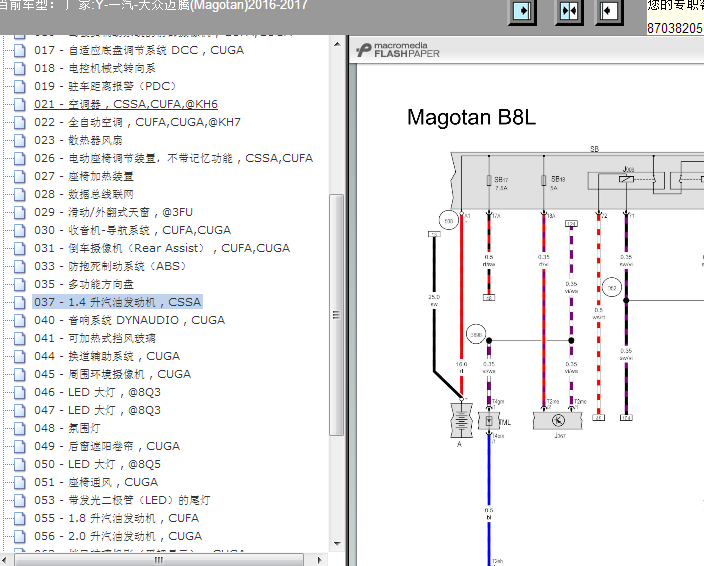
Task: Click document icon beside 027 entry
Action: coord(19,176)
